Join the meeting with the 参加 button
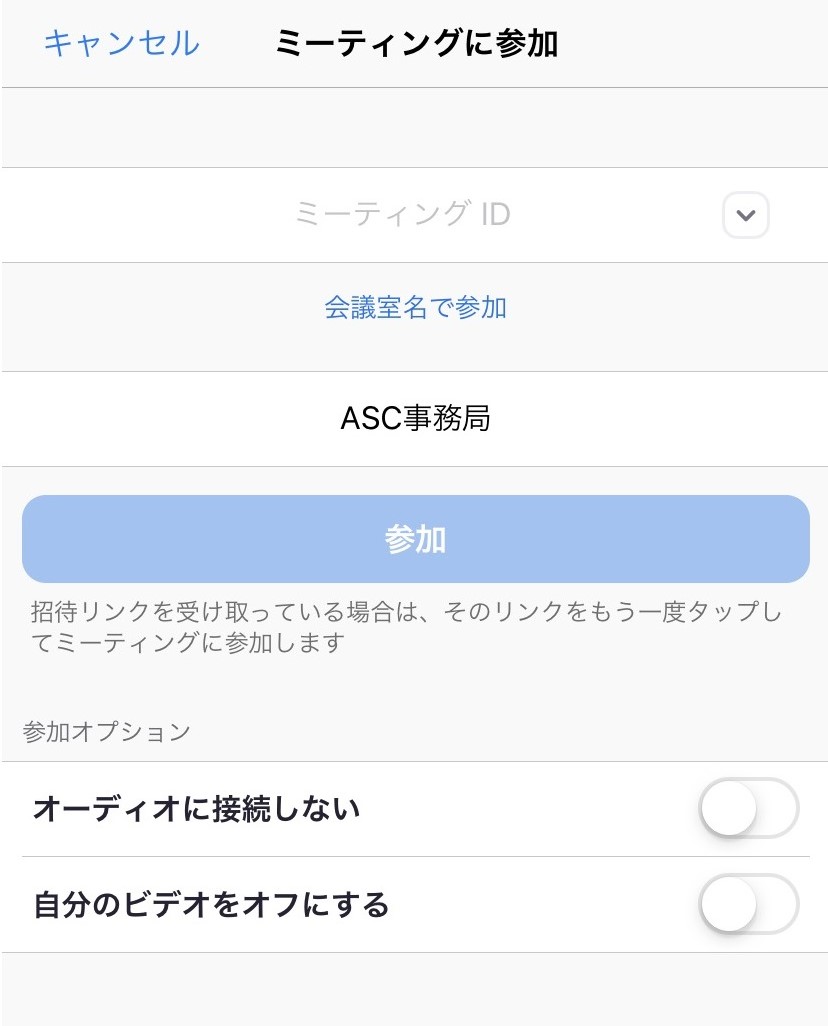The width and height of the screenshot is (828, 1026). (x=416, y=539)
